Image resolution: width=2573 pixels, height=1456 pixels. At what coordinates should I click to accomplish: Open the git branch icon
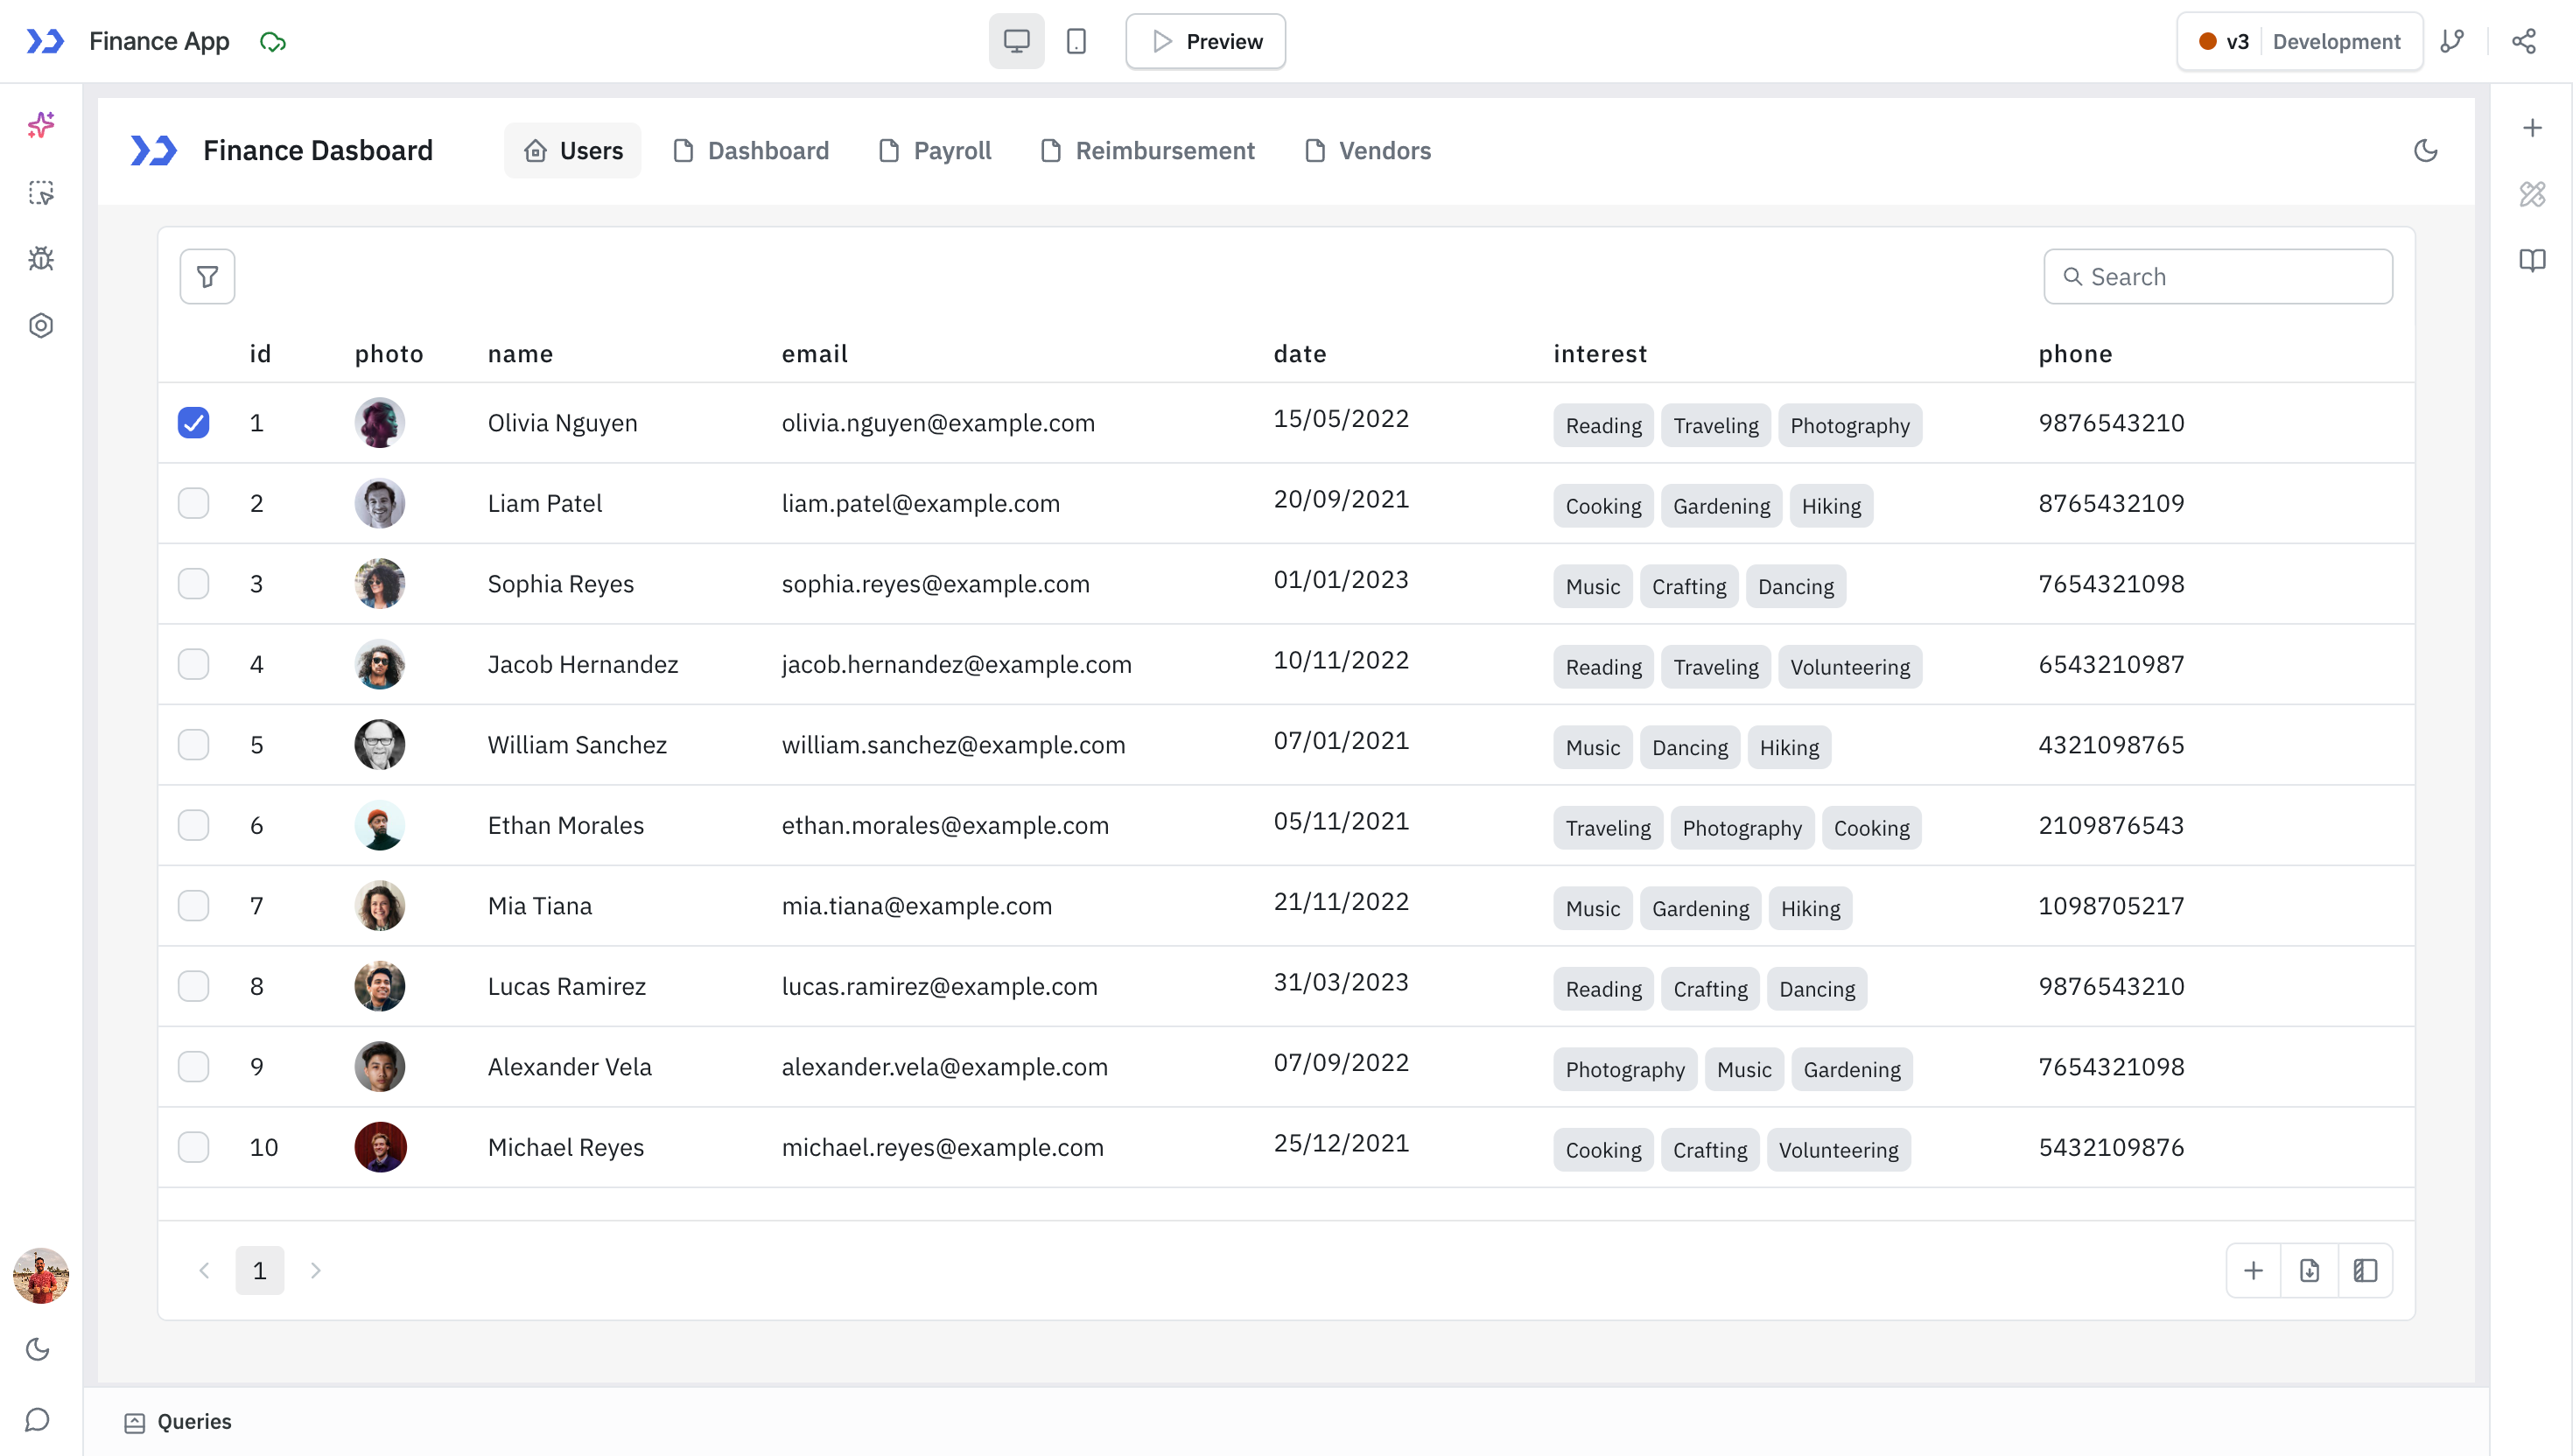(2452, 41)
